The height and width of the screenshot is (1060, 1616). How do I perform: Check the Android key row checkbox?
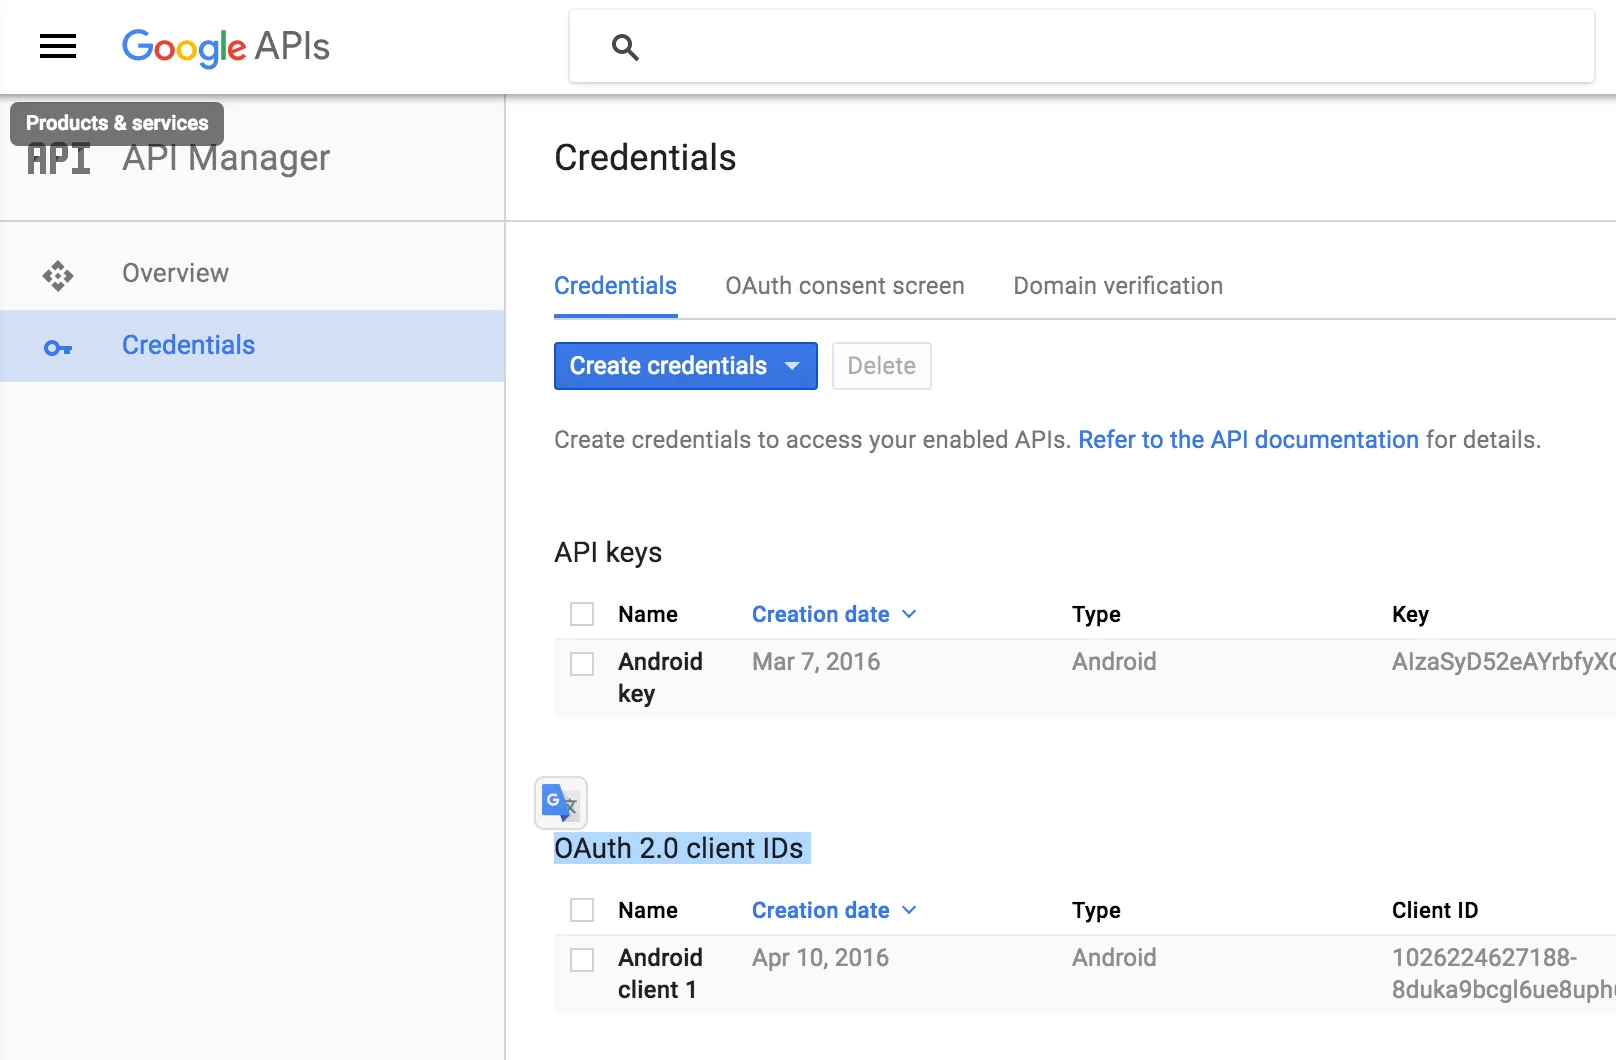[582, 663]
